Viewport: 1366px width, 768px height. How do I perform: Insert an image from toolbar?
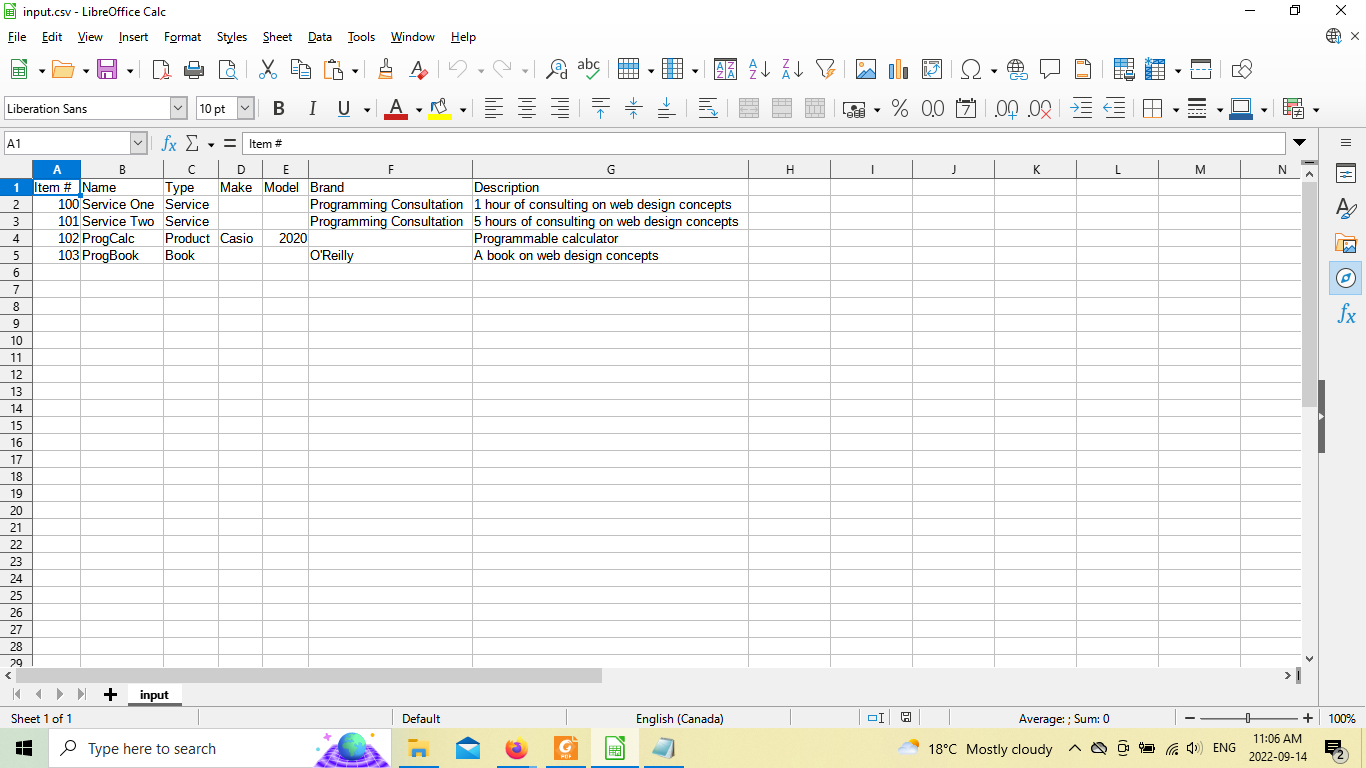click(866, 69)
